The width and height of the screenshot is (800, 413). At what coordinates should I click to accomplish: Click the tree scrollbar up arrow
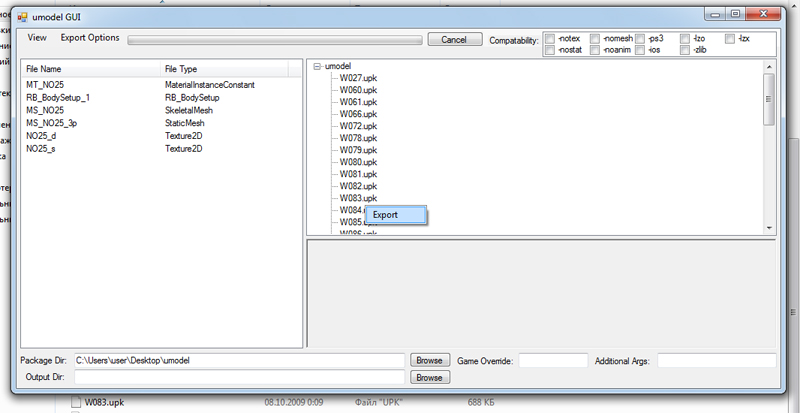click(769, 66)
